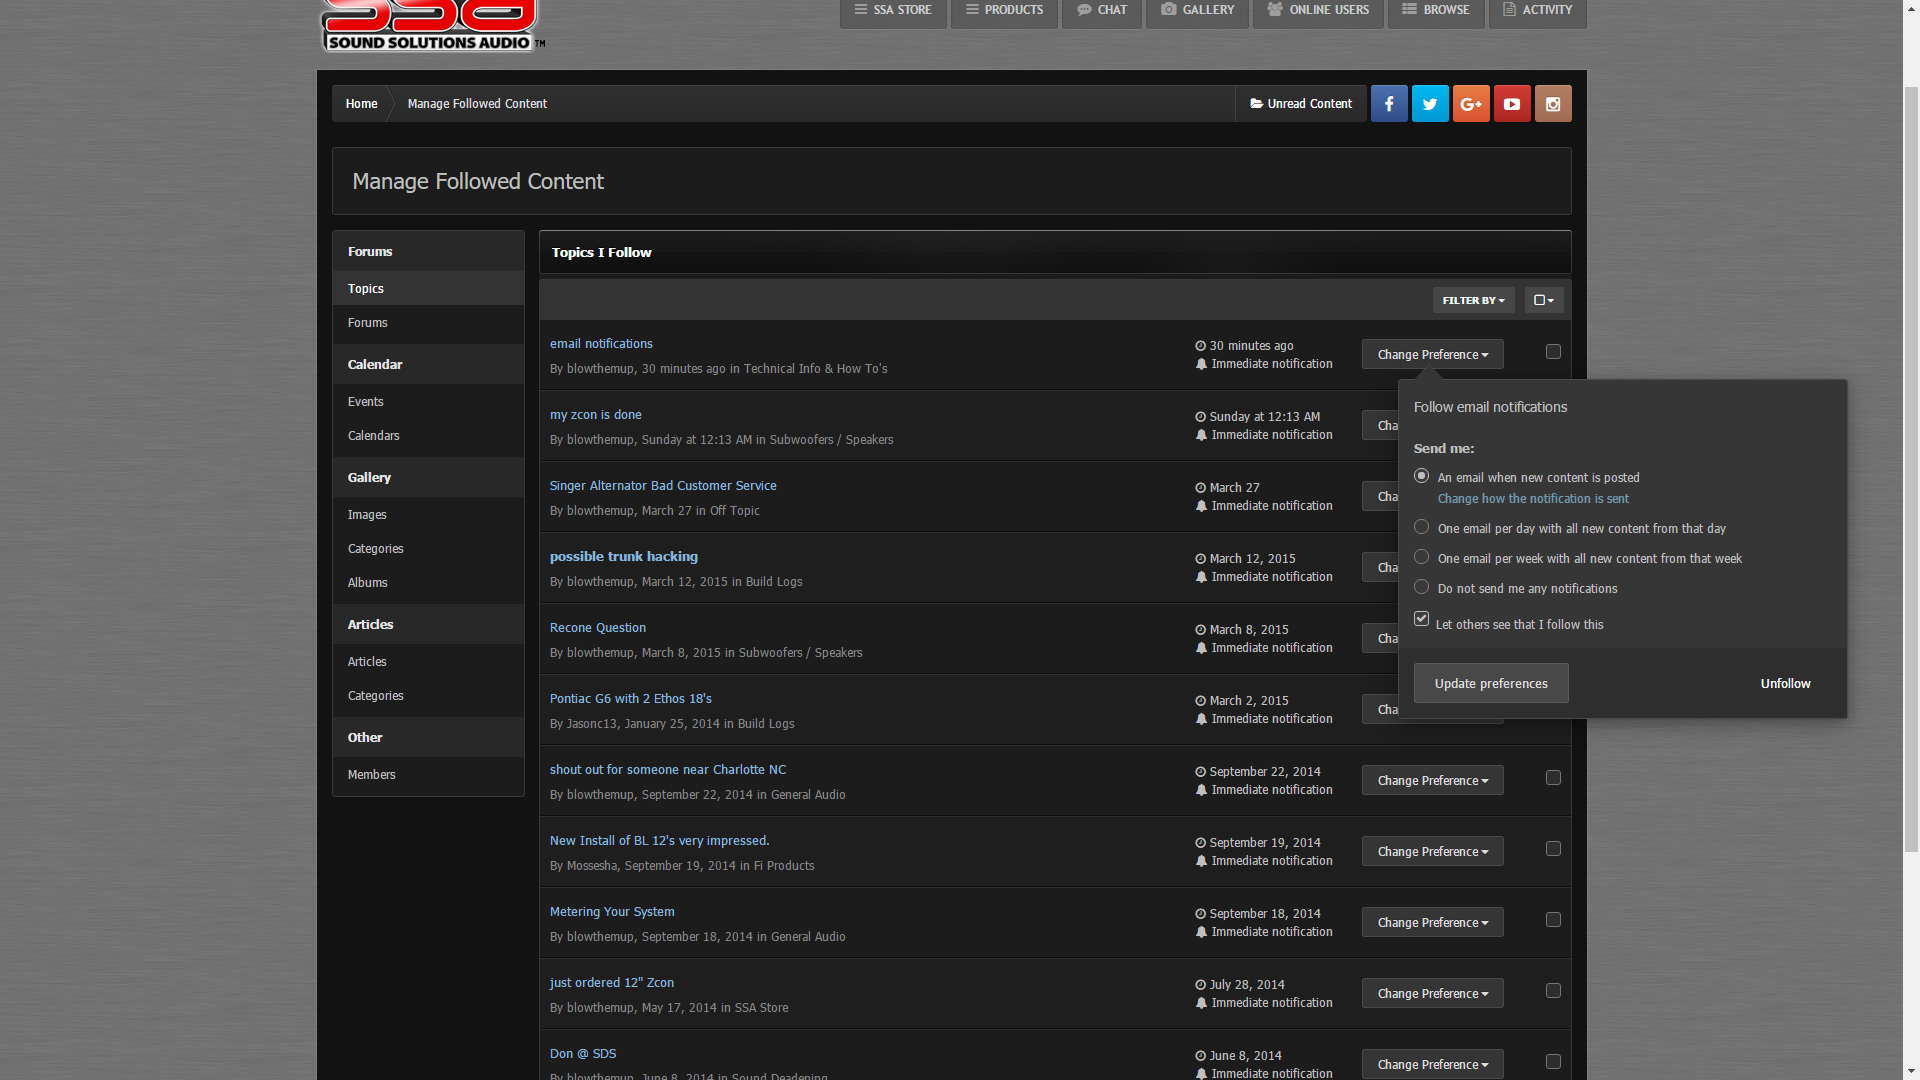Open Change Preference for just ordered 12" Zcon
1920x1080 pixels.
[x=1432, y=994]
